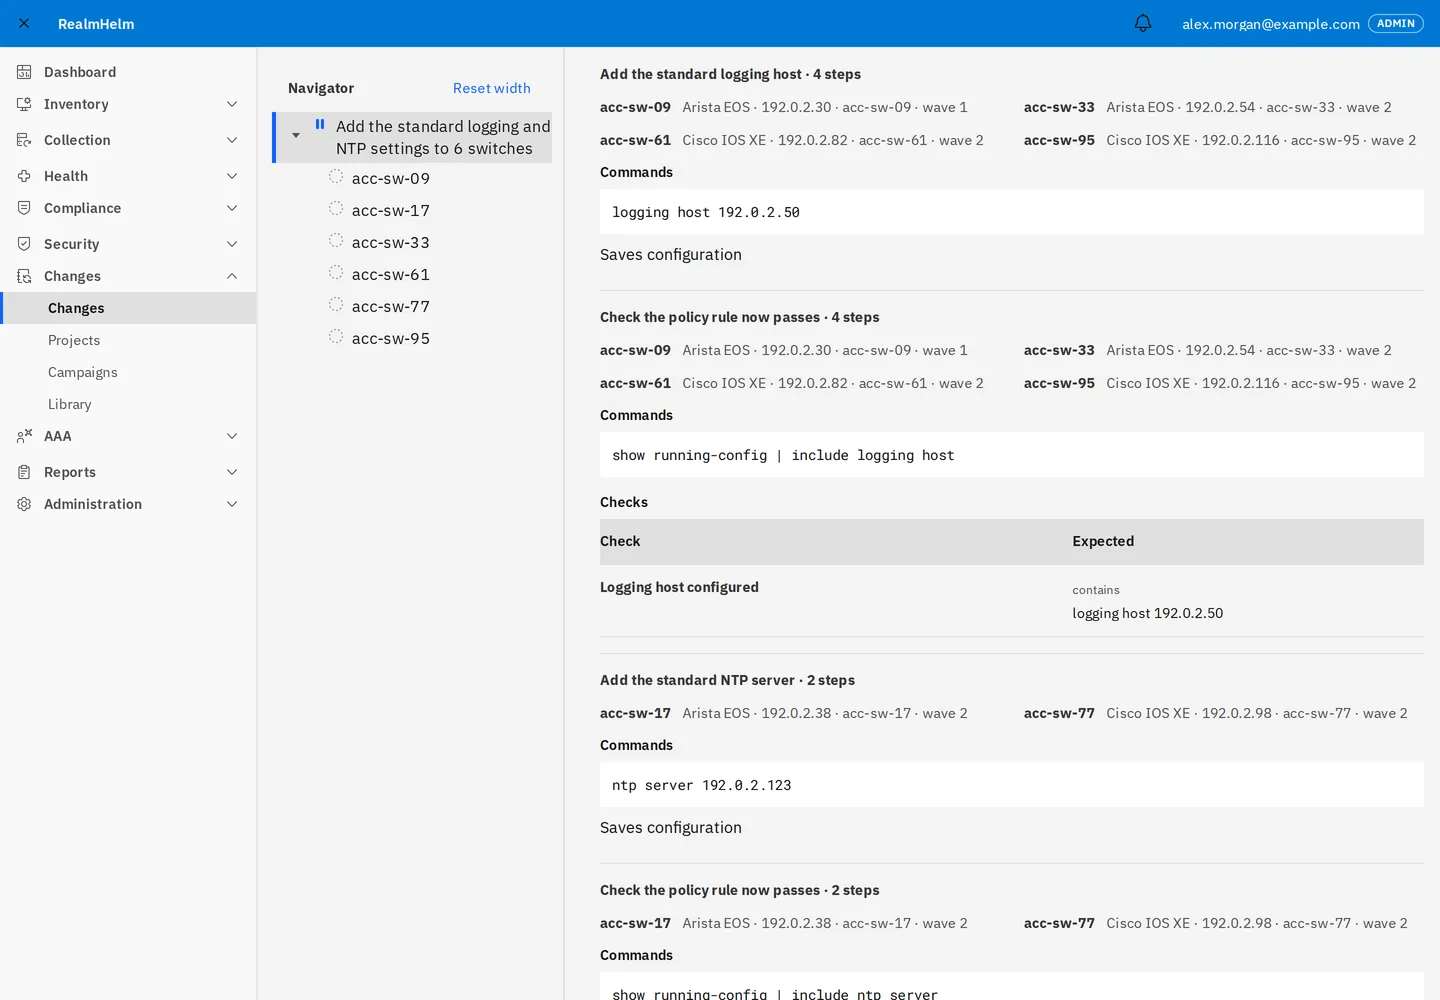Image resolution: width=1440 pixels, height=1000 pixels.
Task: Open the Security menu label
Action: click(x=71, y=244)
